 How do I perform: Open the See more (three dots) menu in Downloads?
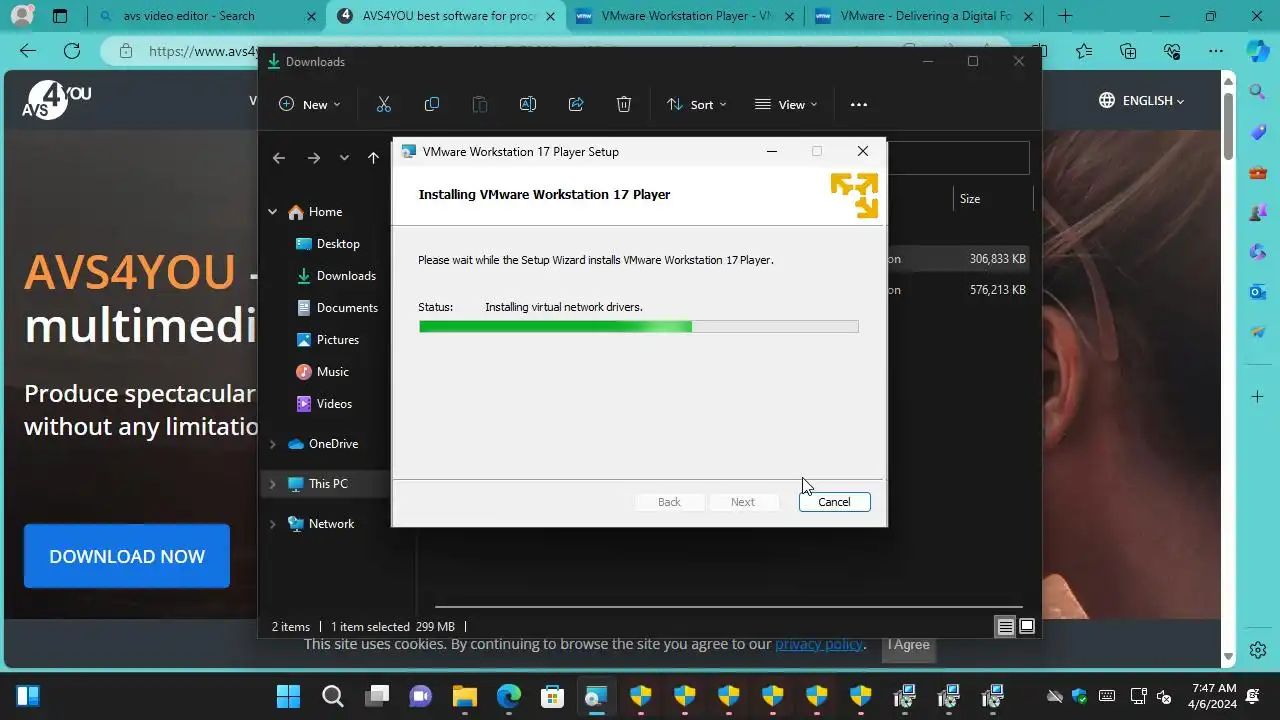pos(858,104)
